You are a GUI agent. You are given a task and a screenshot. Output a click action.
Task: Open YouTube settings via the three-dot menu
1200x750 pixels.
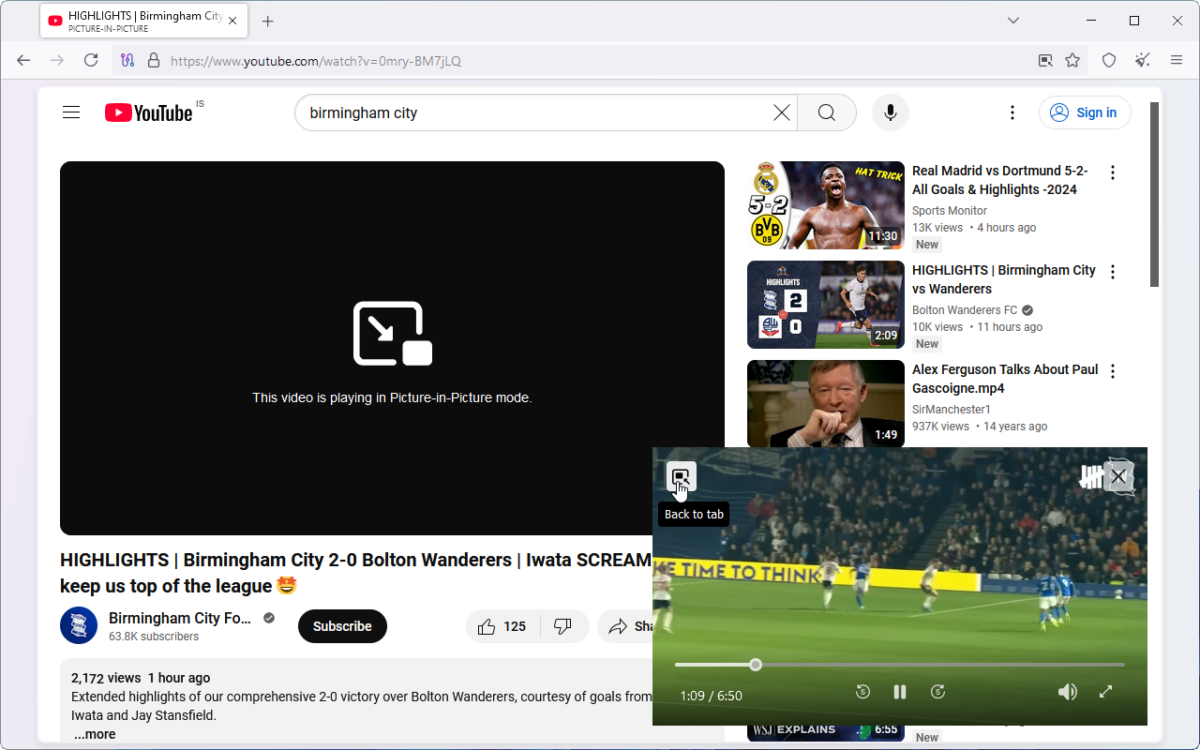coord(1012,112)
